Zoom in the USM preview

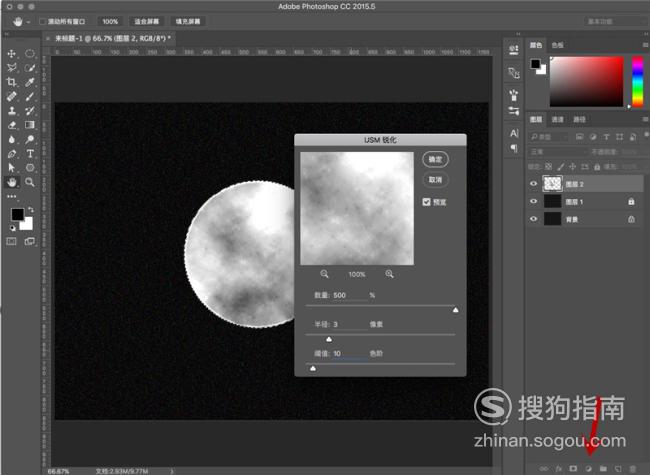click(x=389, y=274)
